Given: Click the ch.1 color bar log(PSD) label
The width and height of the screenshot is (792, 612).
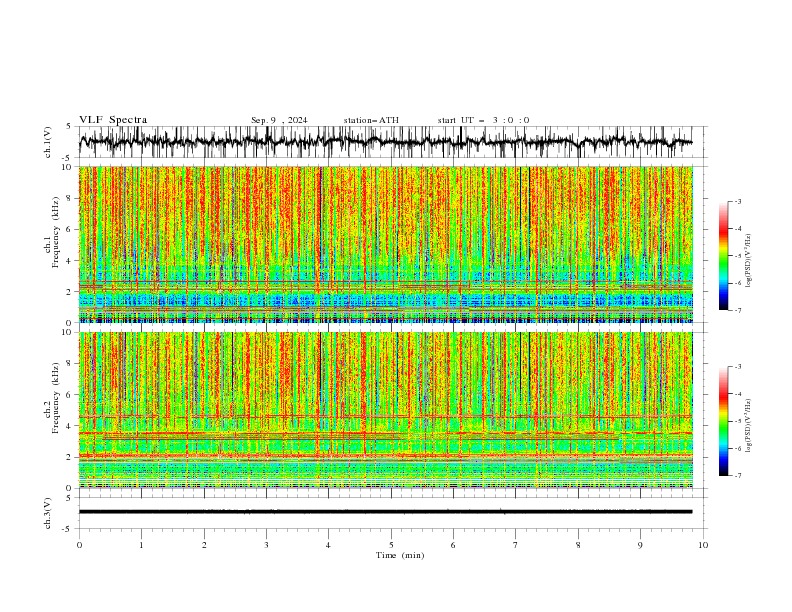Looking at the screenshot, I should coord(748,261).
